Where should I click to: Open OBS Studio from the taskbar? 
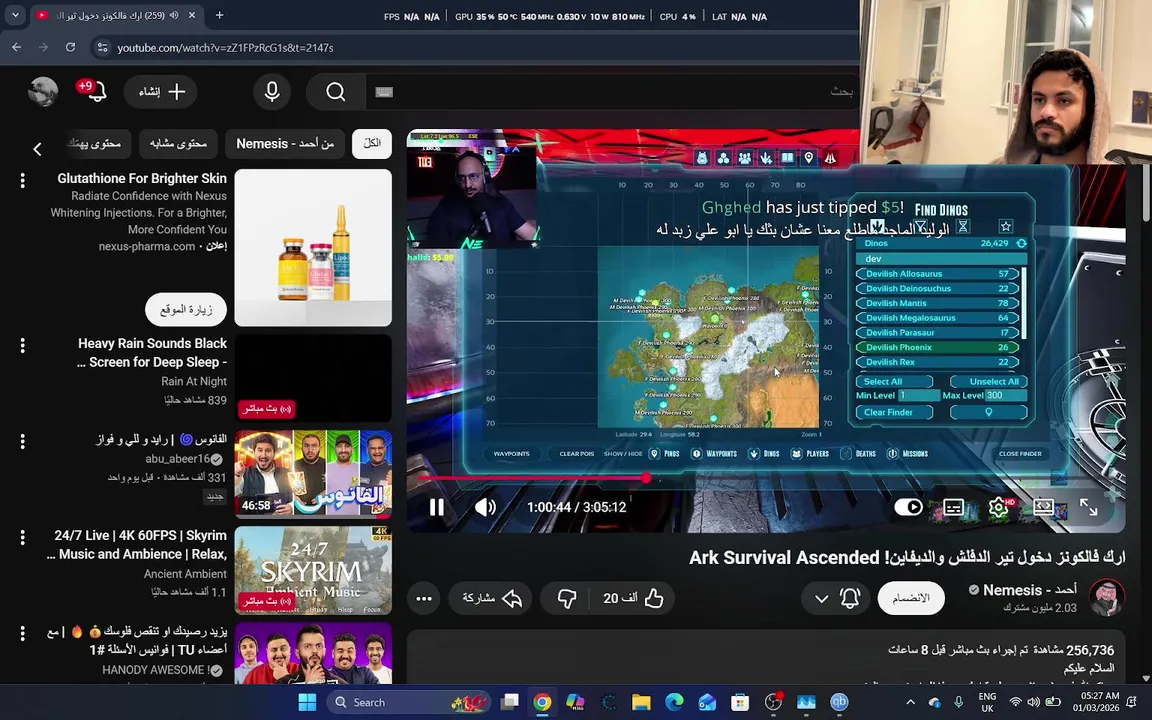[x=773, y=702]
